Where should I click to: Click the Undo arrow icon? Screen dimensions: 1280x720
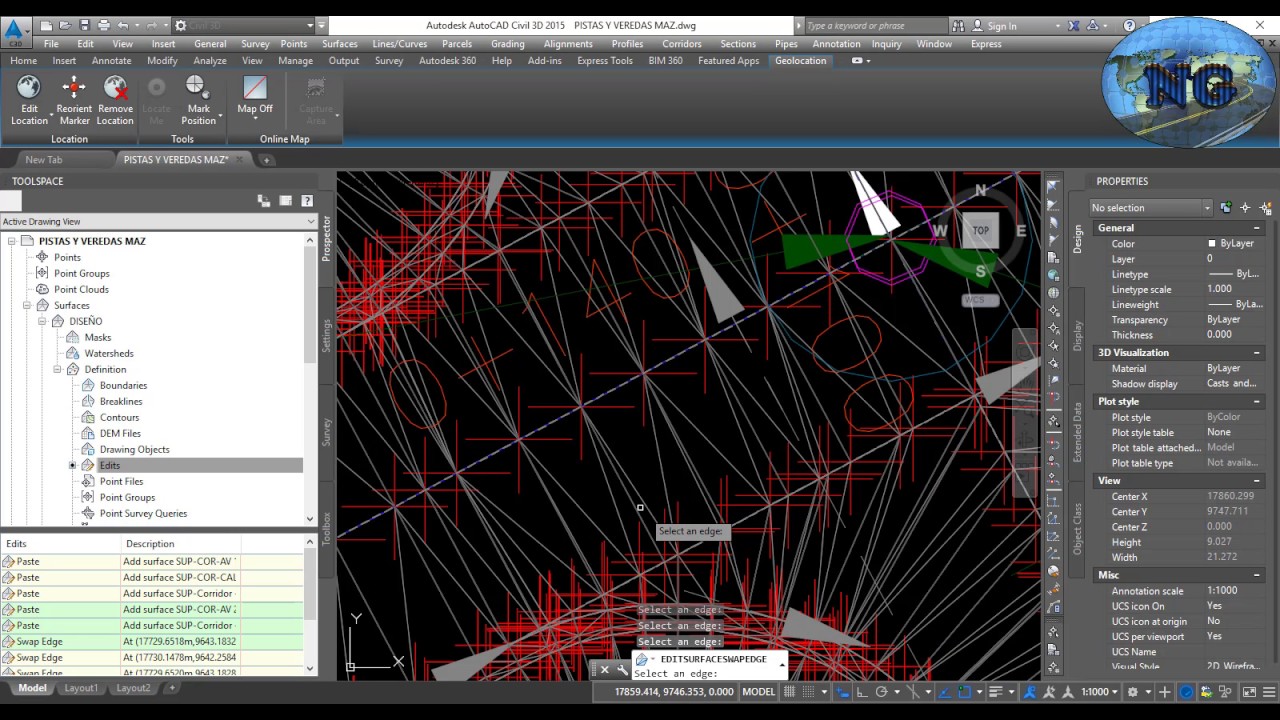pyautogui.click(x=123, y=25)
